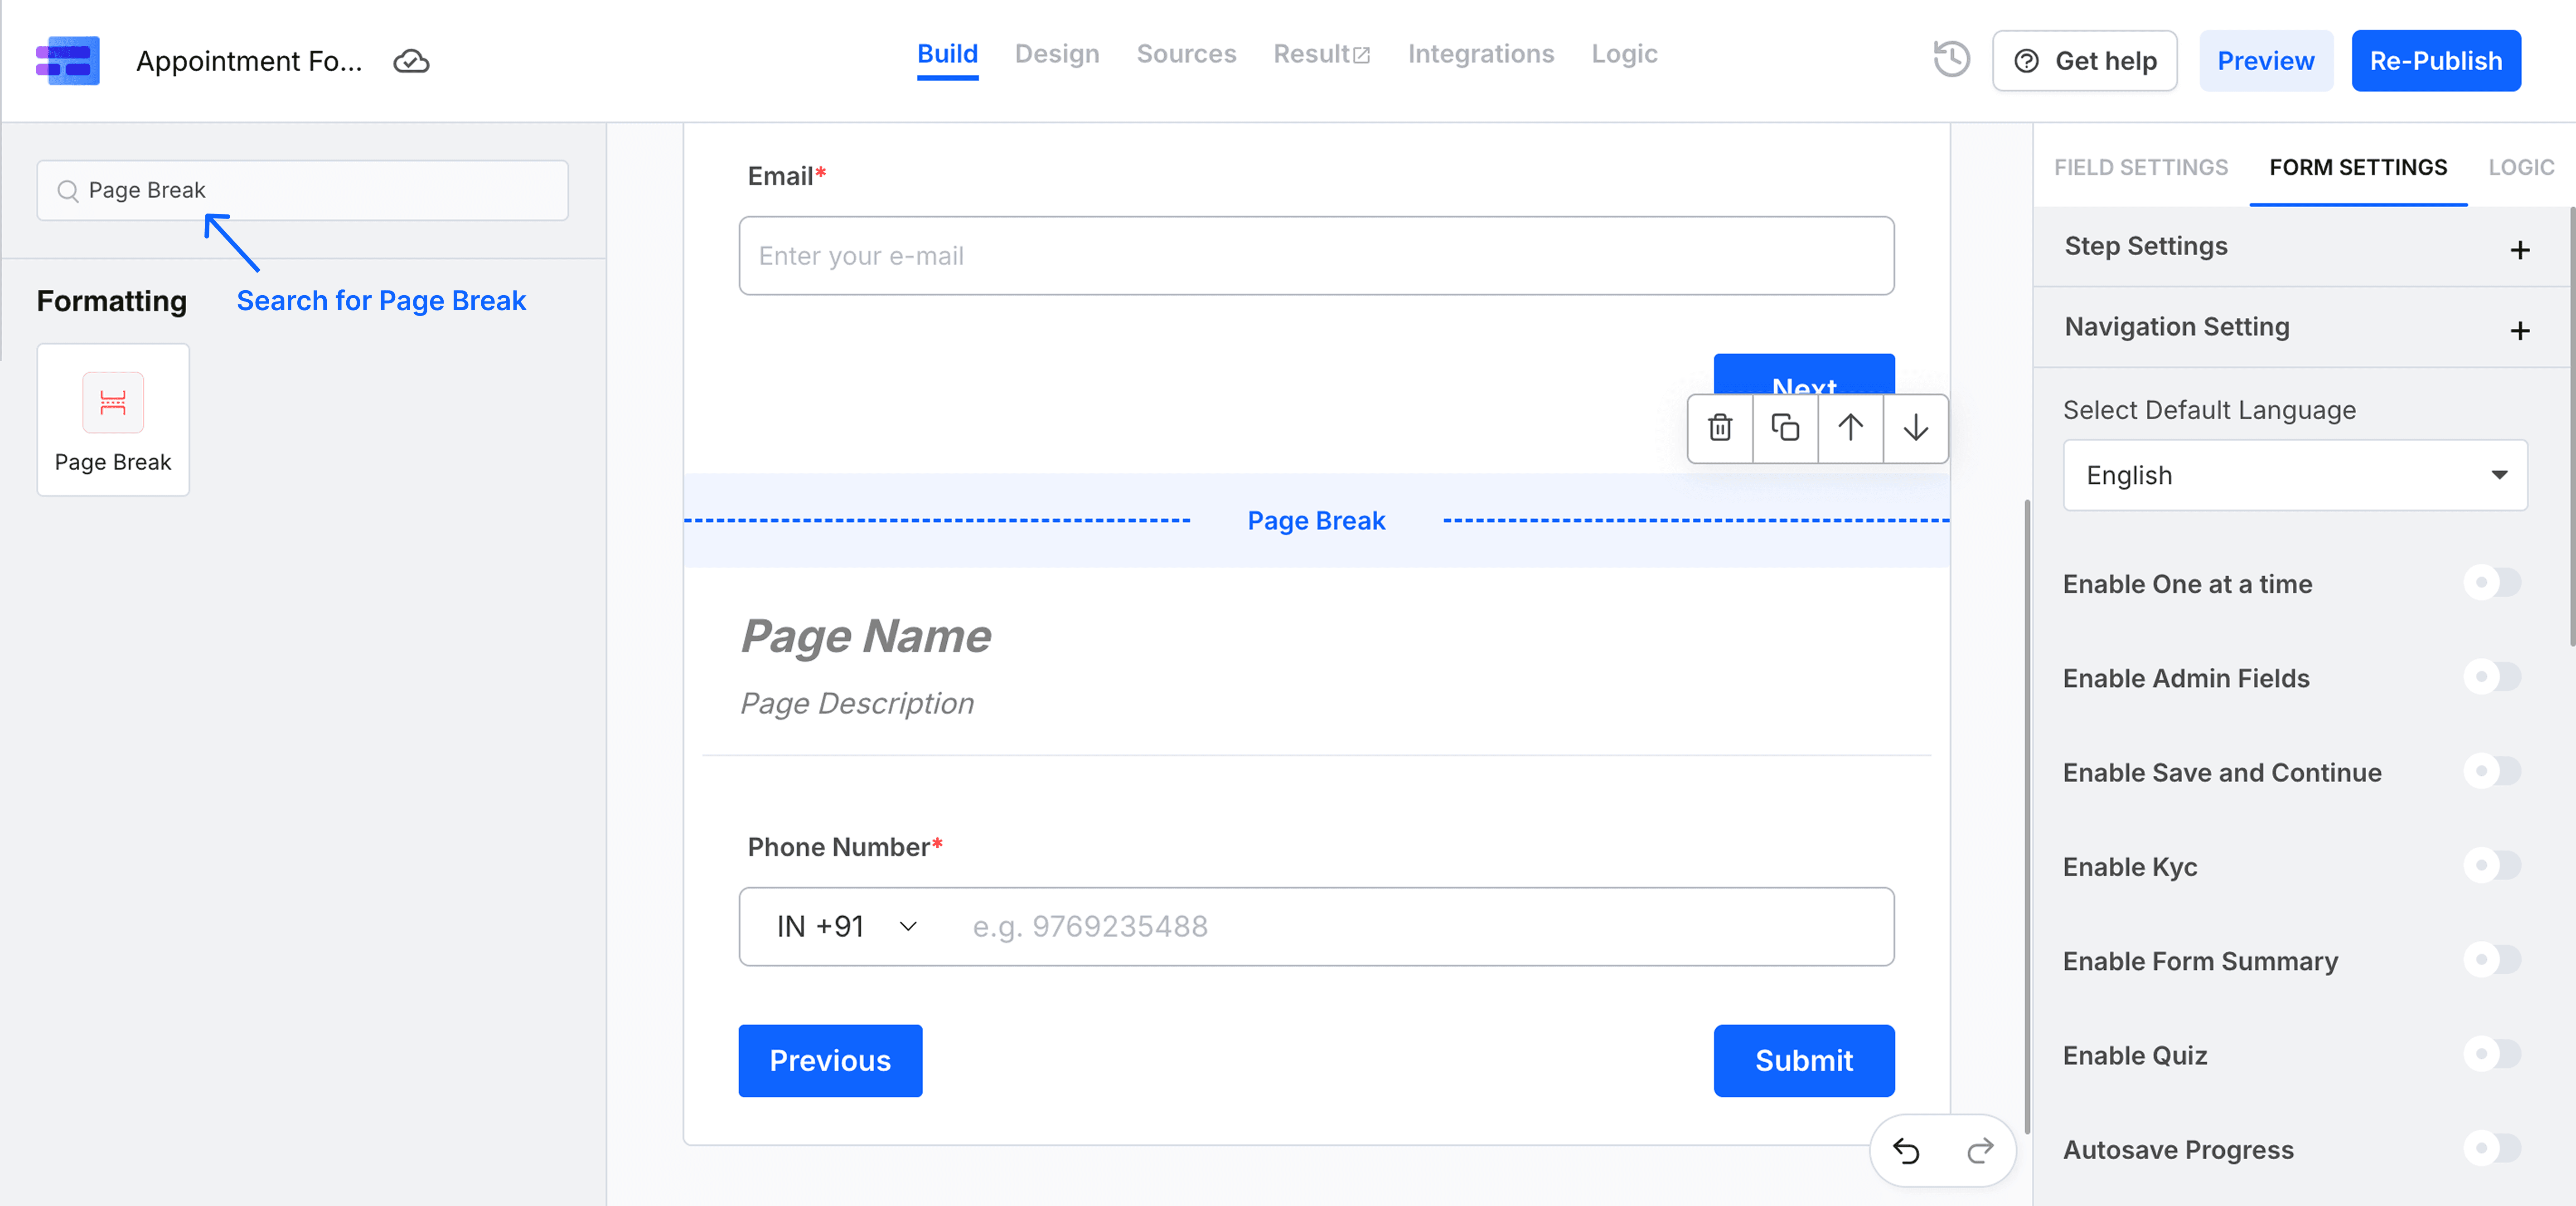Click the Appointment Fo... form title
This screenshot has width=2576, height=1206.
pos(249,61)
